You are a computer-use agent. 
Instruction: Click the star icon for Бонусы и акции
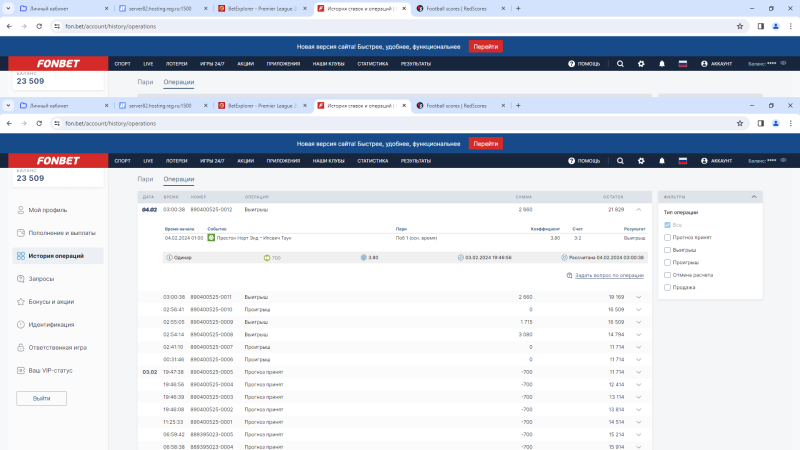point(21,301)
